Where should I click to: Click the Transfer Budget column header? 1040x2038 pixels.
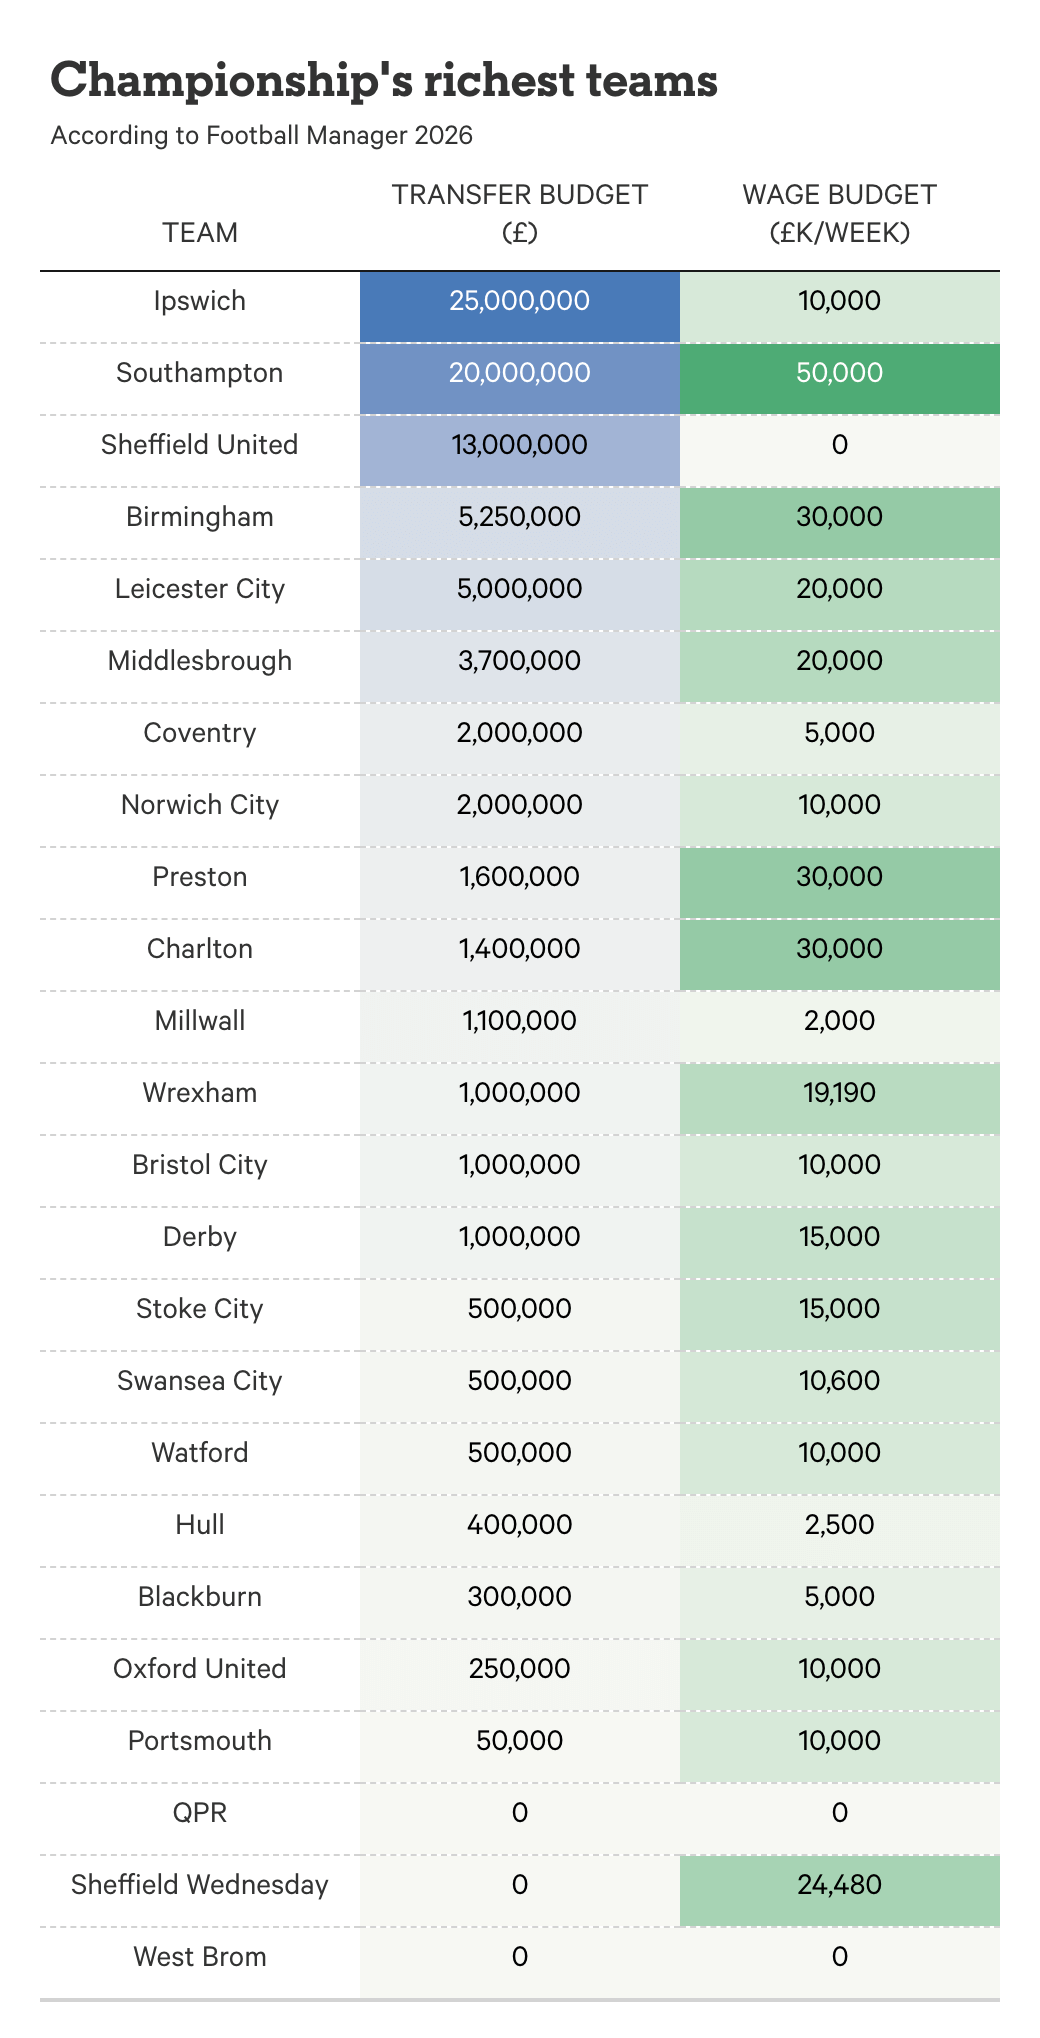[519, 213]
